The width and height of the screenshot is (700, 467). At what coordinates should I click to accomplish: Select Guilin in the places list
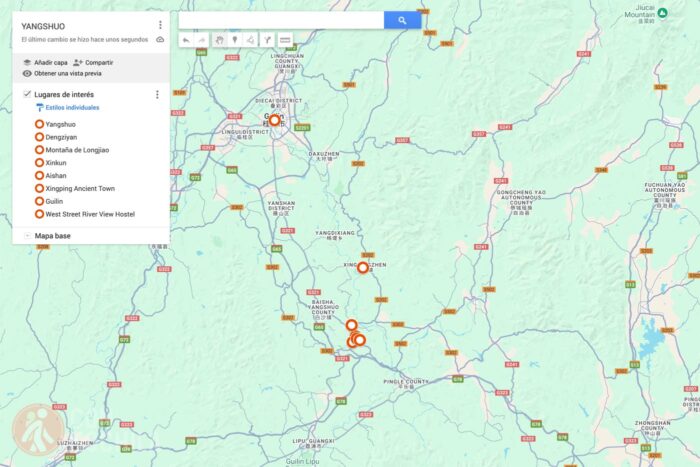pos(54,201)
